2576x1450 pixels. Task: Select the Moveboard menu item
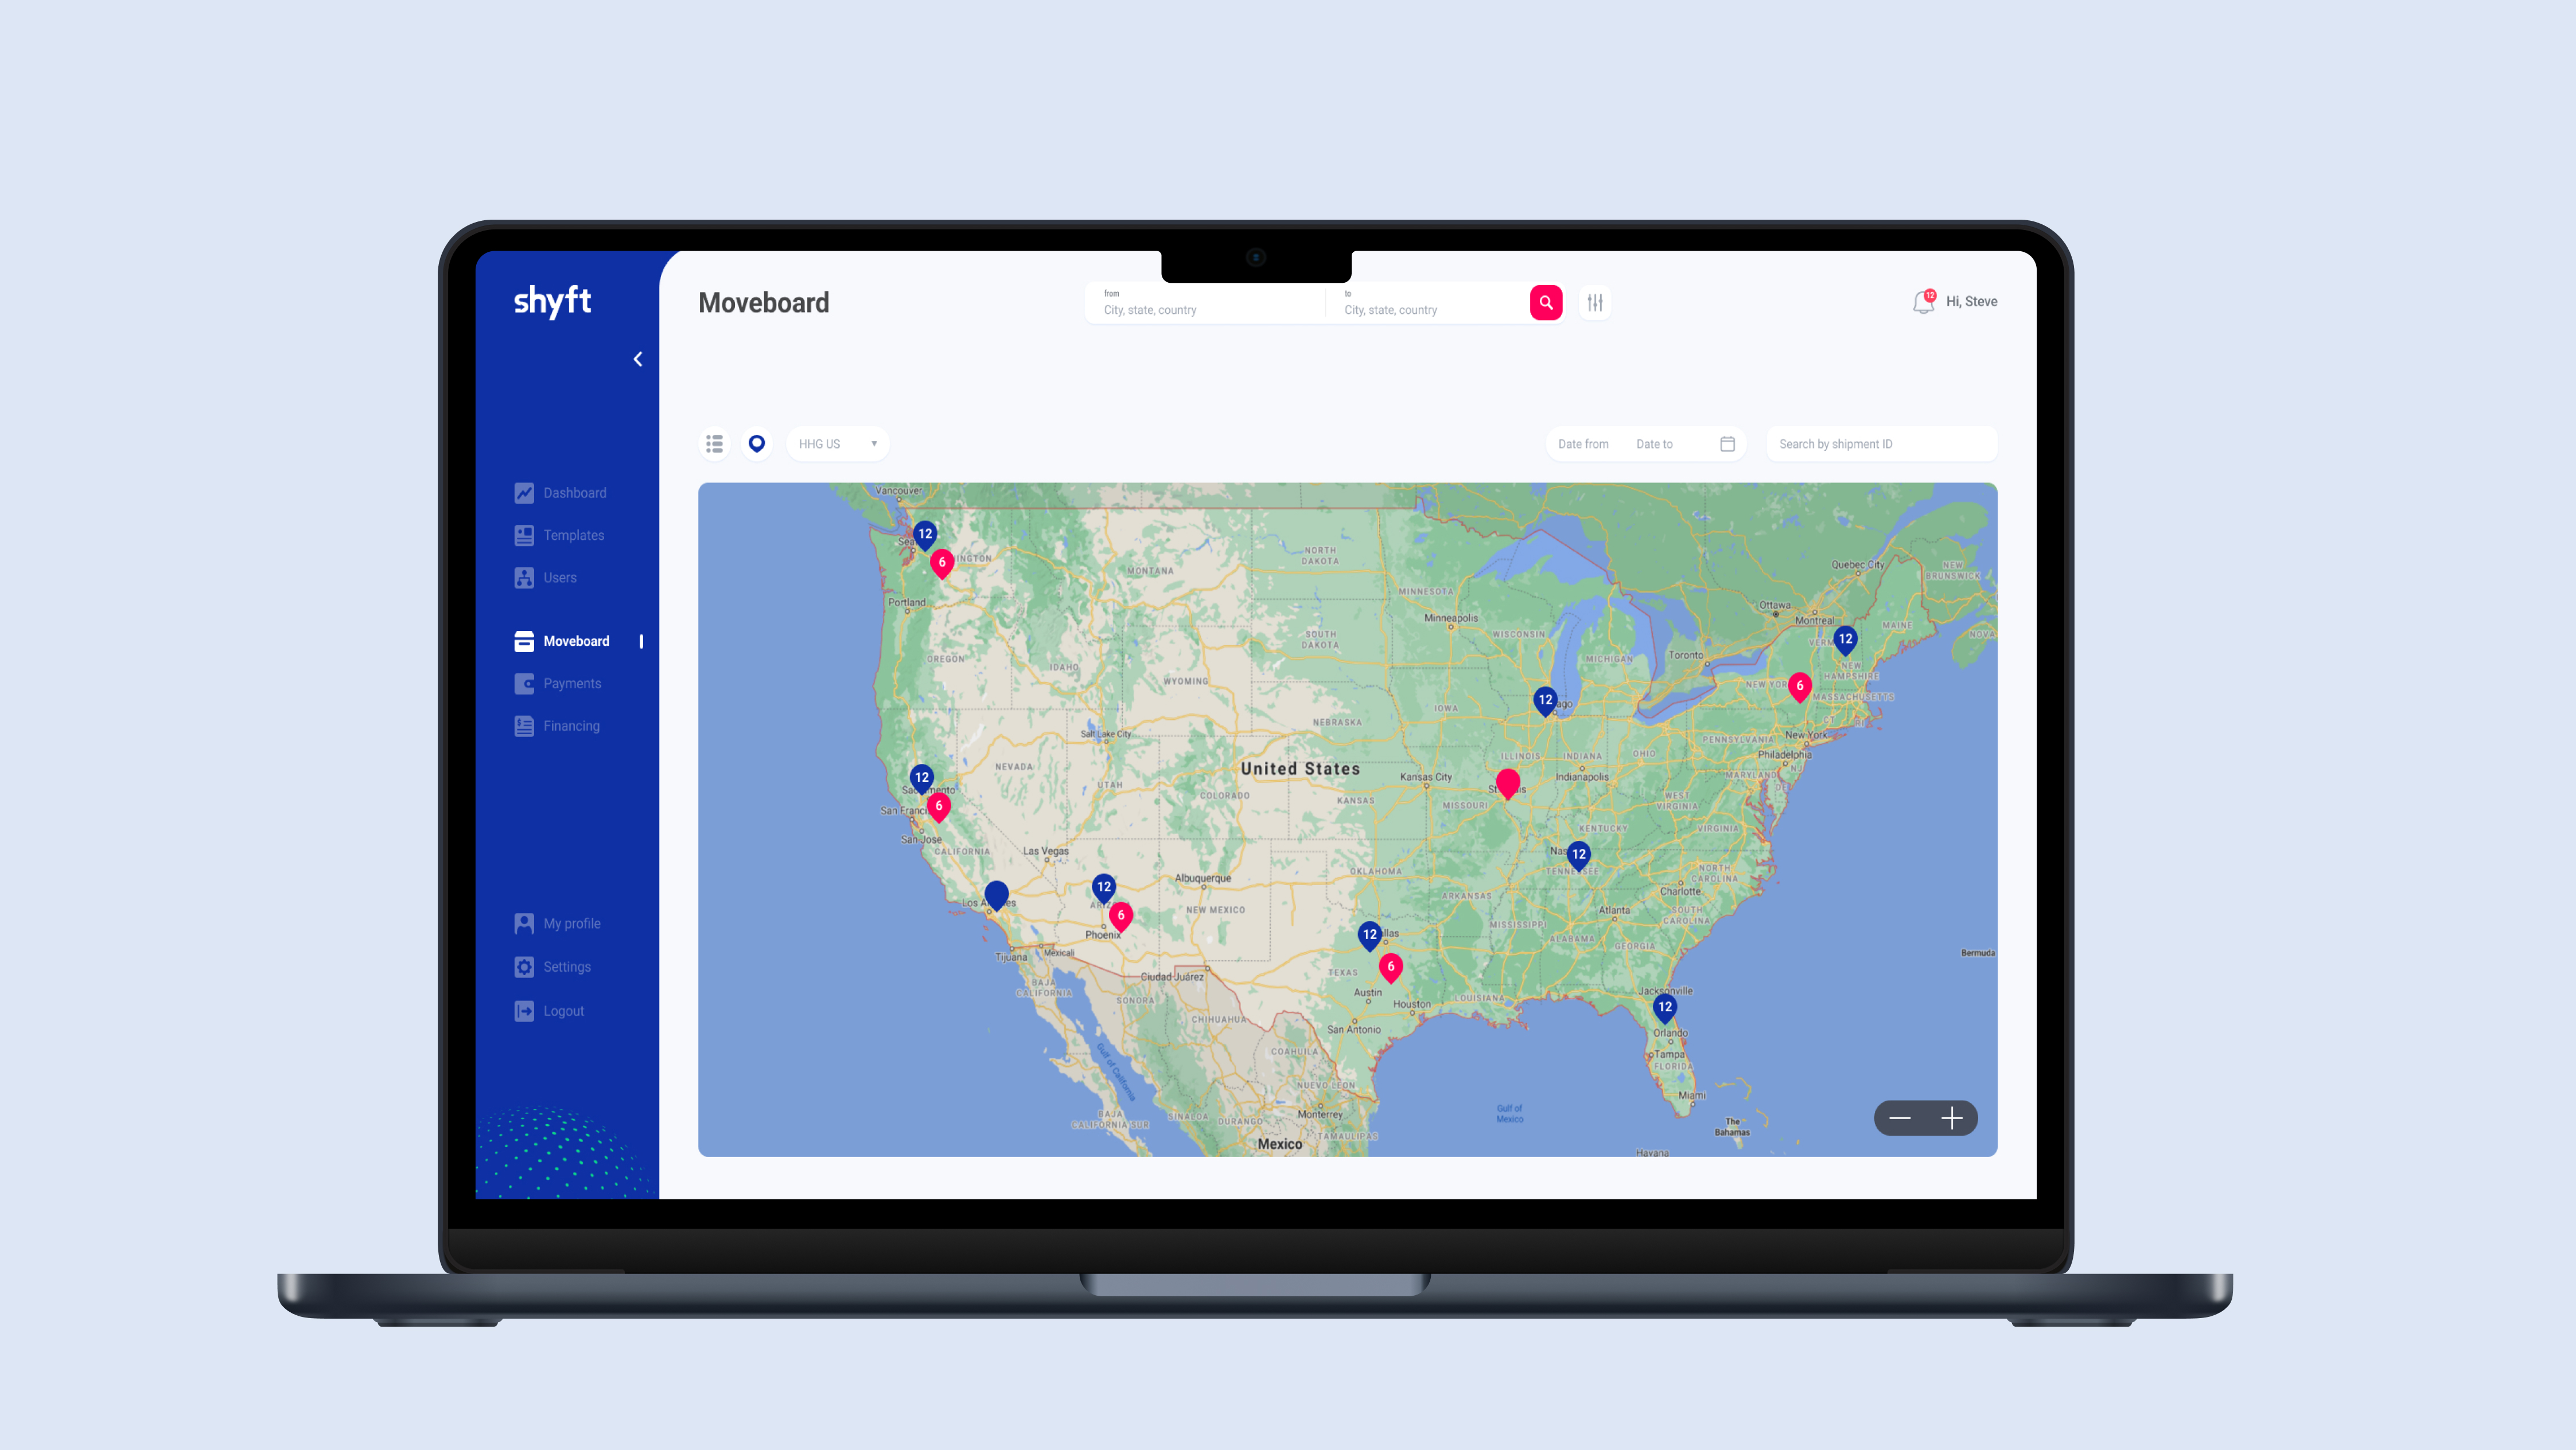tap(576, 641)
